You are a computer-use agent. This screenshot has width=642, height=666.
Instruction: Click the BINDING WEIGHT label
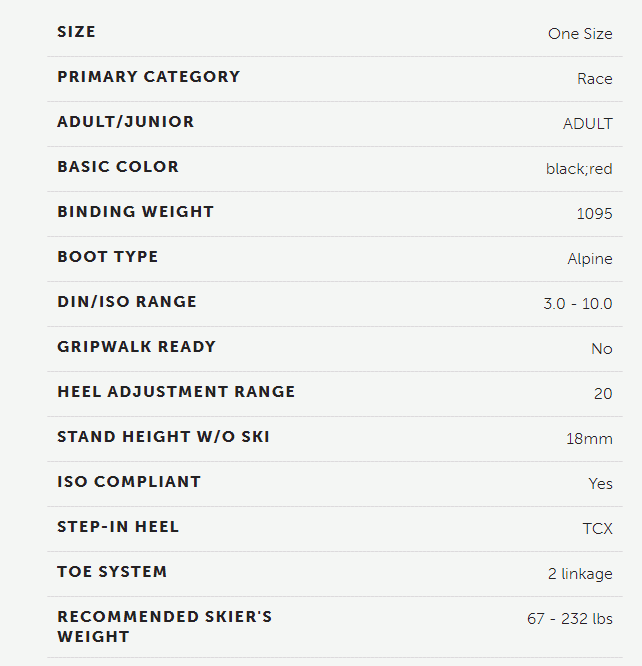click(136, 212)
